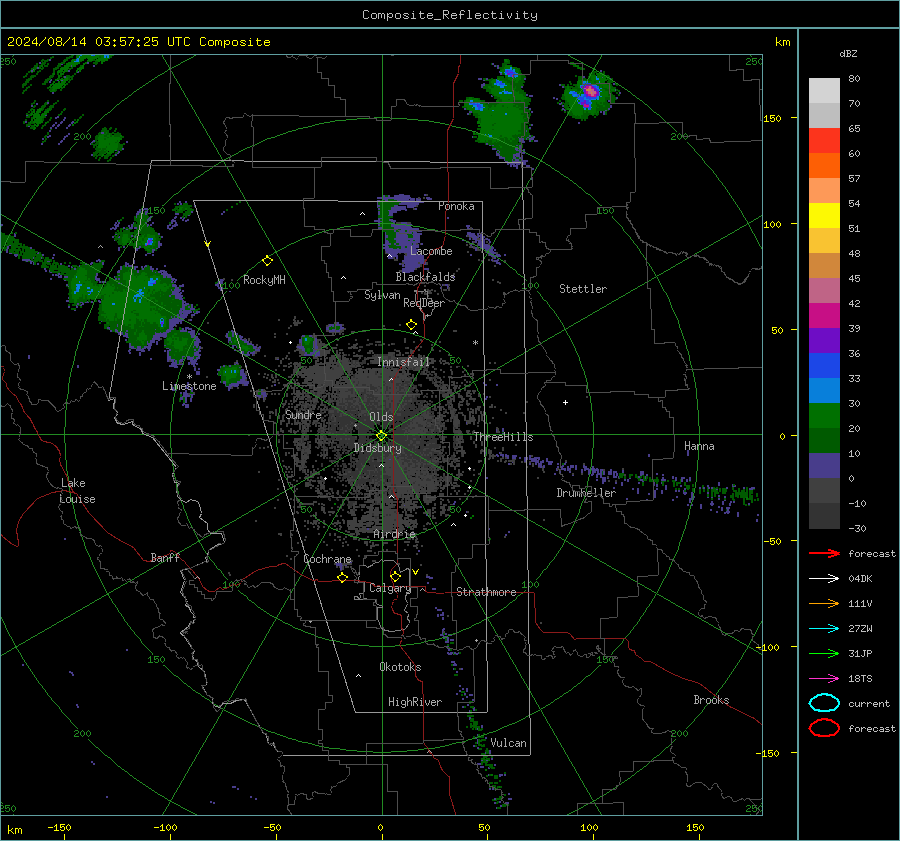Click the 04DK legend text
Viewport: 900px width, 841px height.
(x=860, y=579)
